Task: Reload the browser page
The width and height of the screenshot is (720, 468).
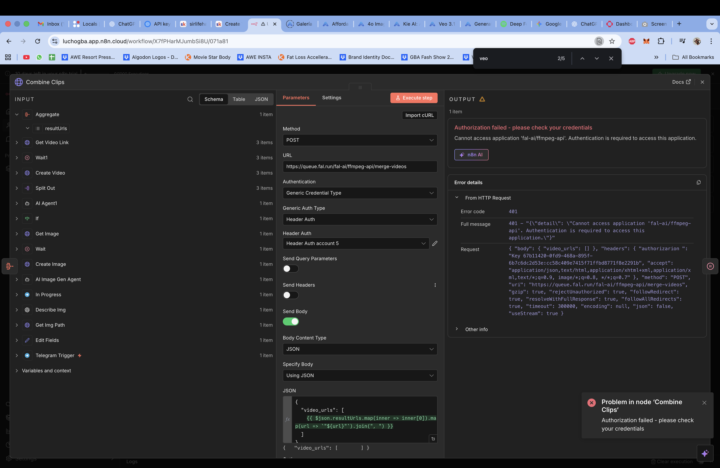Action: tap(38, 41)
